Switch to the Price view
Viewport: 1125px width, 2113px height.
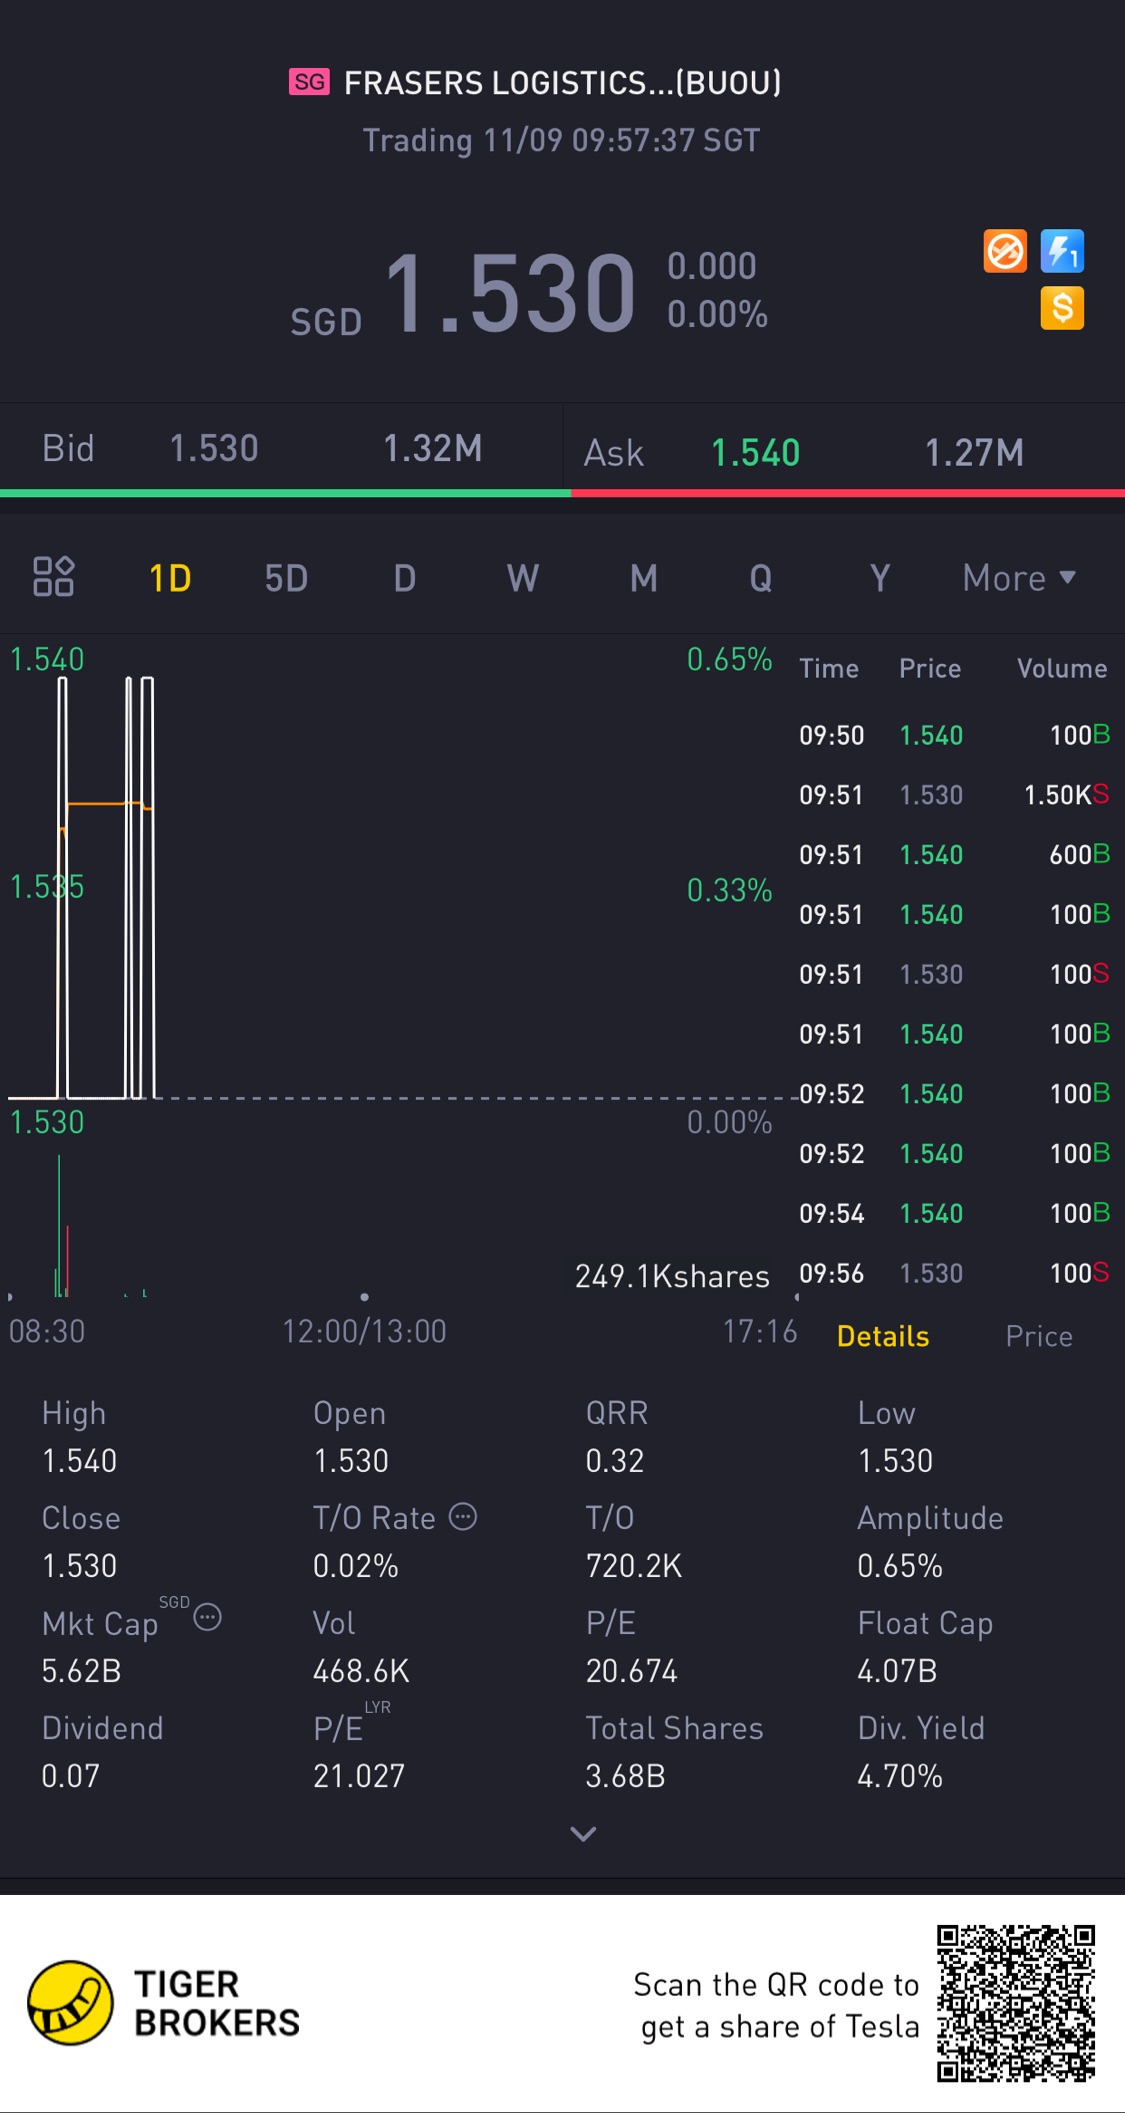(x=1039, y=1336)
